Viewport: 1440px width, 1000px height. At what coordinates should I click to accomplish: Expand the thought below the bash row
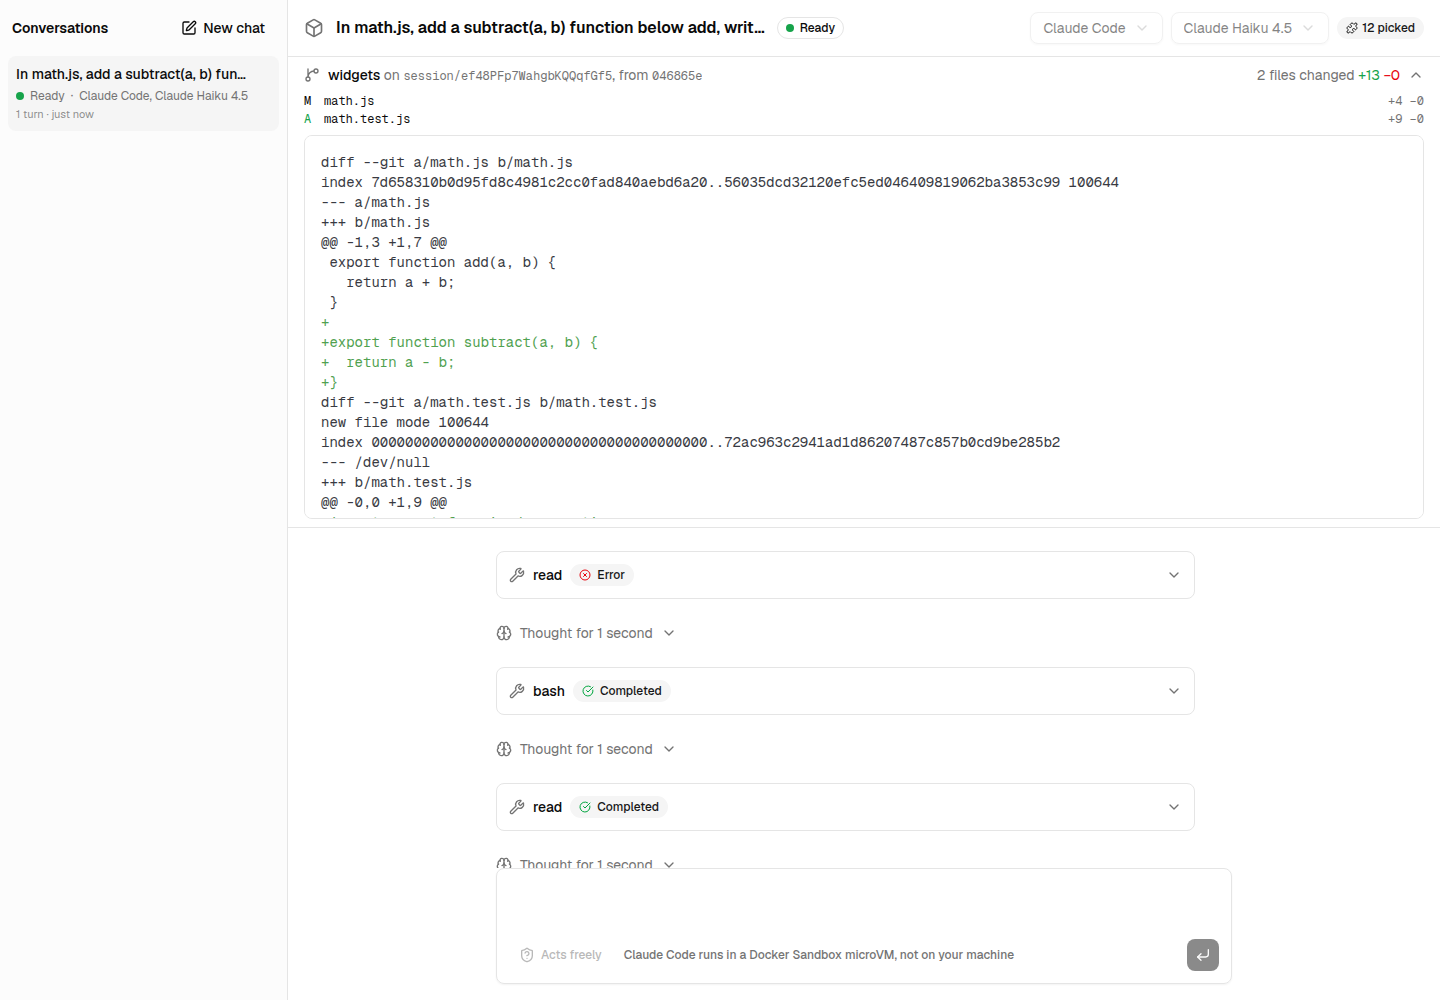[x=586, y=749]
